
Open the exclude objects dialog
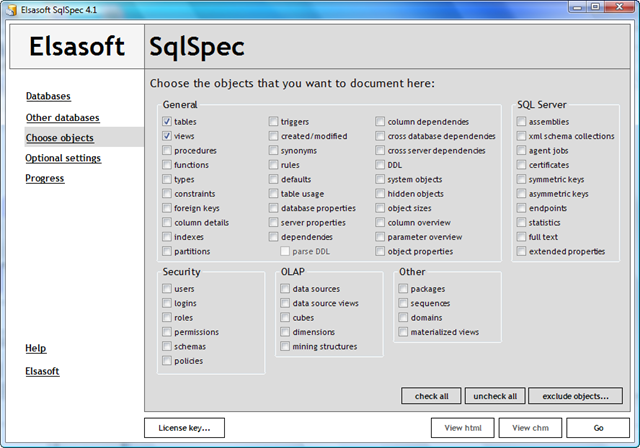click(x=576, y=396)
